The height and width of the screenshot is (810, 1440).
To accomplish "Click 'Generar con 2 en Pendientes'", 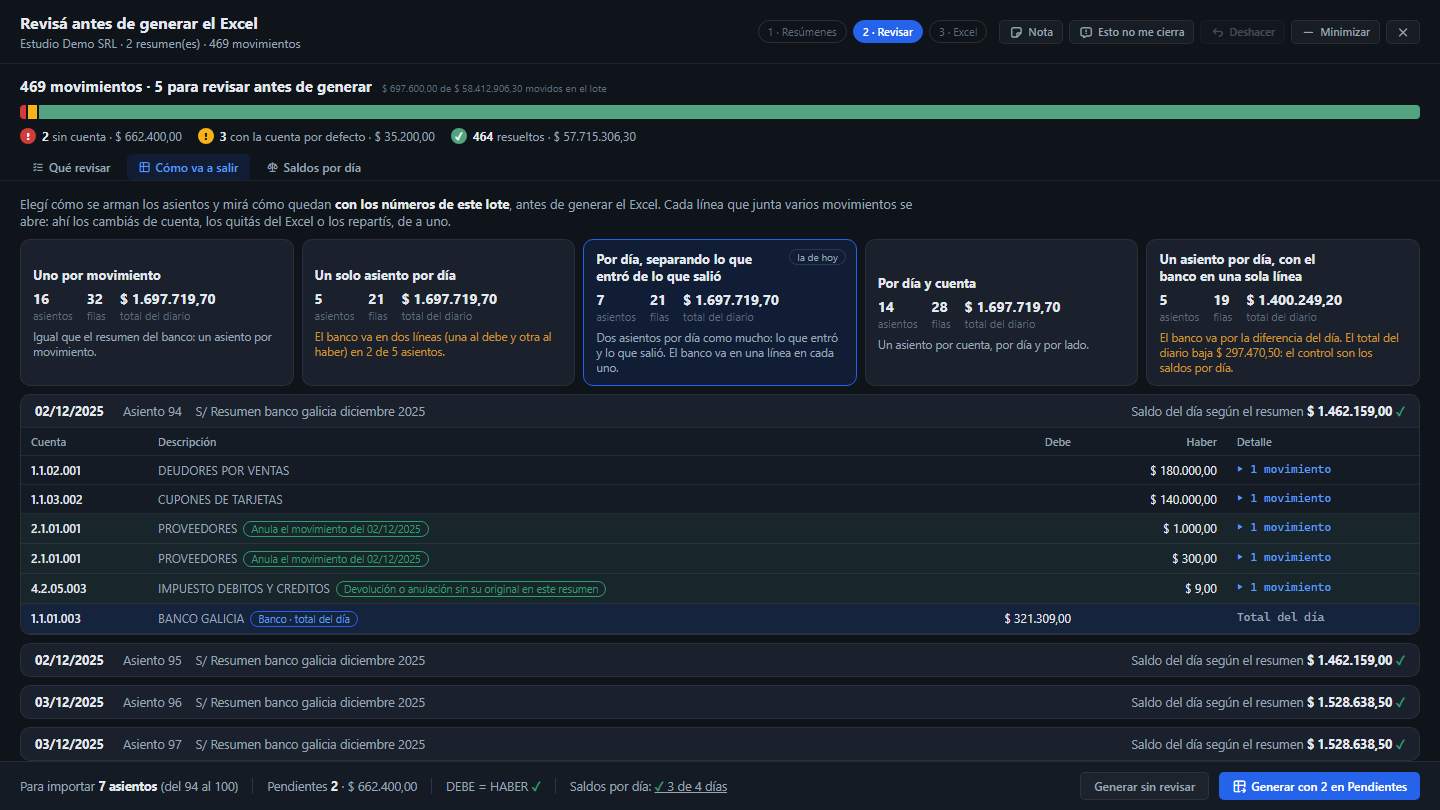I will [x=1319, y=787].
